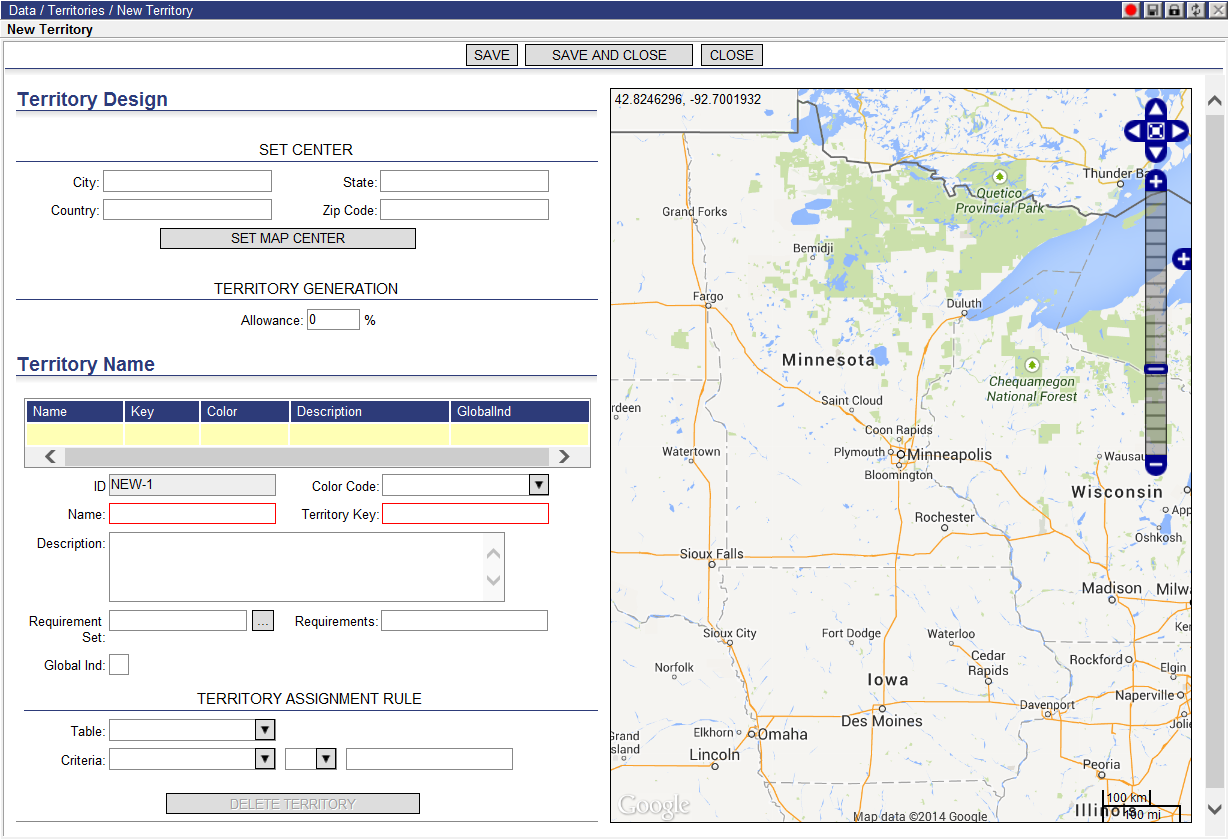Focus the Description text area
Viewport: 1228px width, 839px height.
297,567
